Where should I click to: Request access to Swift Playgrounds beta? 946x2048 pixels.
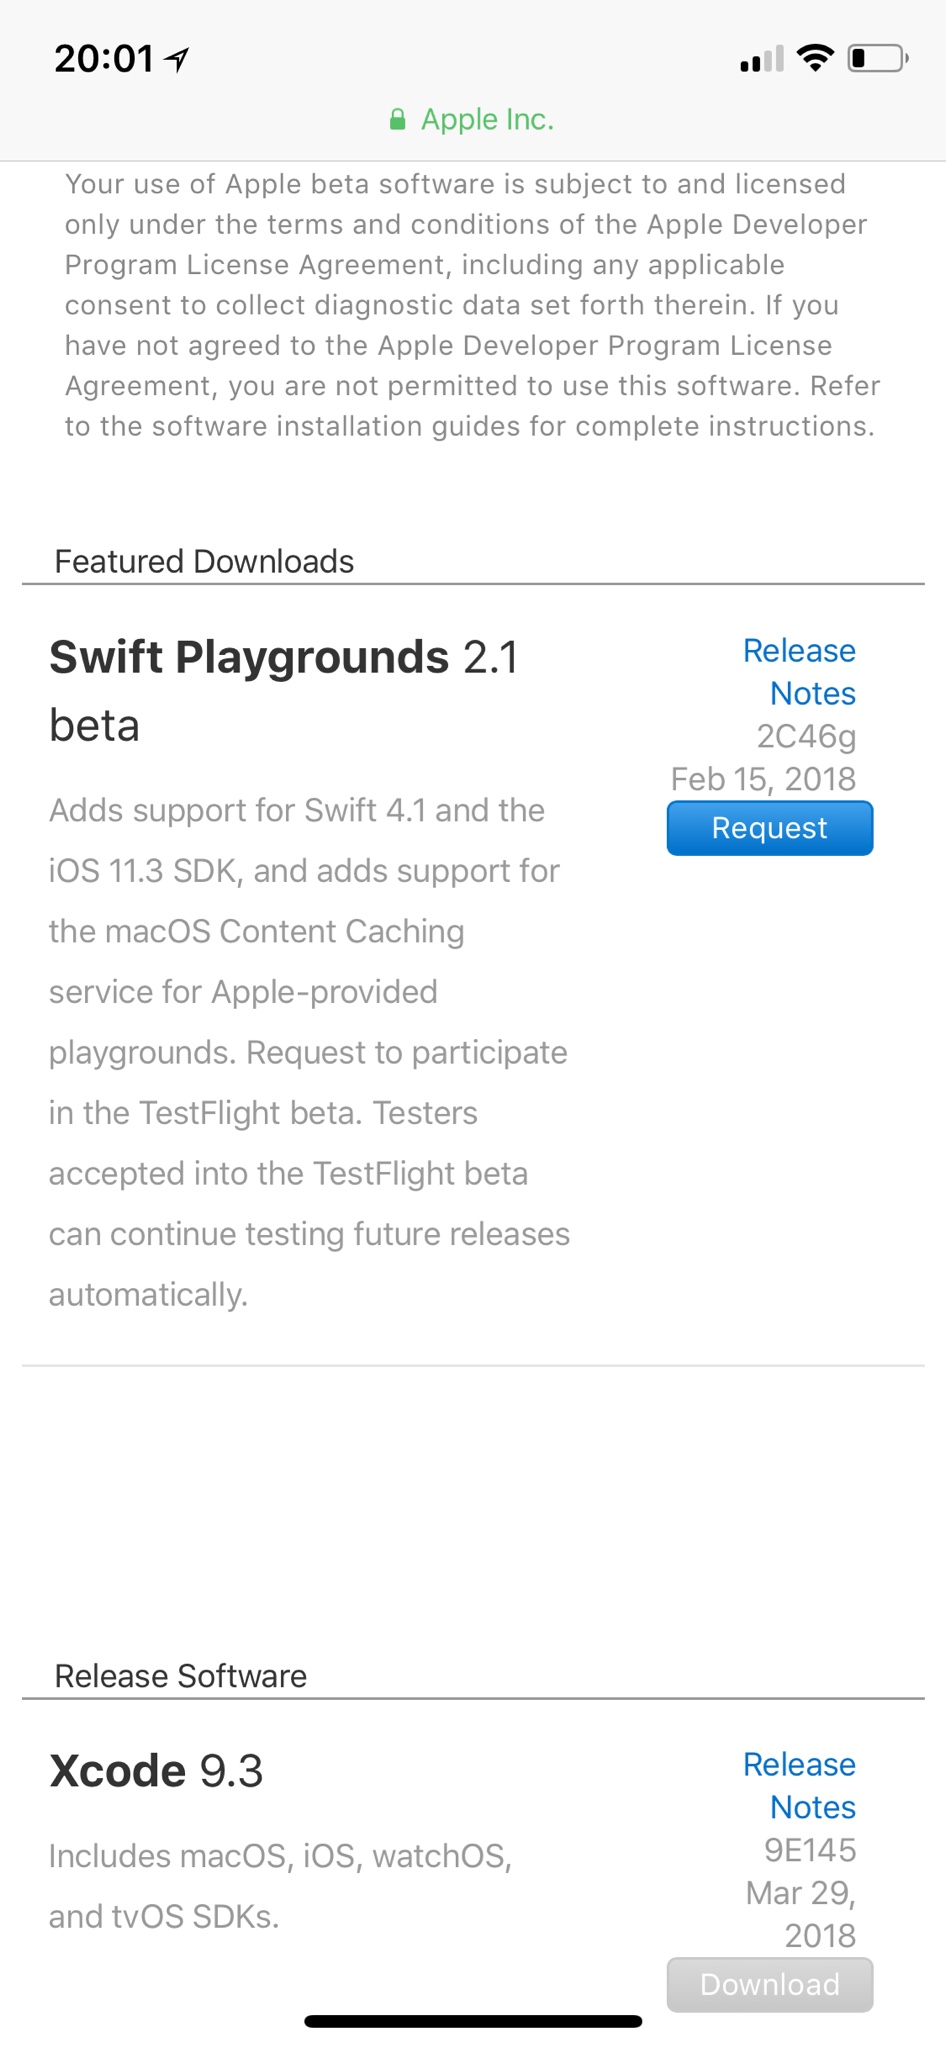pos(770,828)
